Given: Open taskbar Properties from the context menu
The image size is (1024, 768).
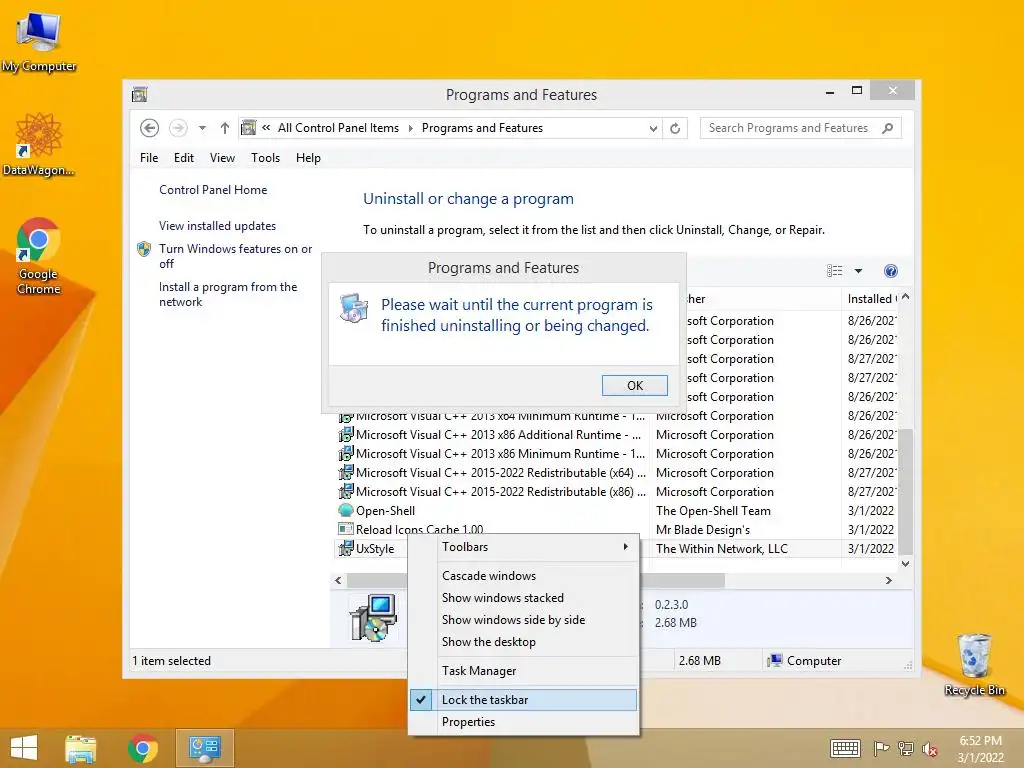Looking at the screenshot, I should (523, 722).
